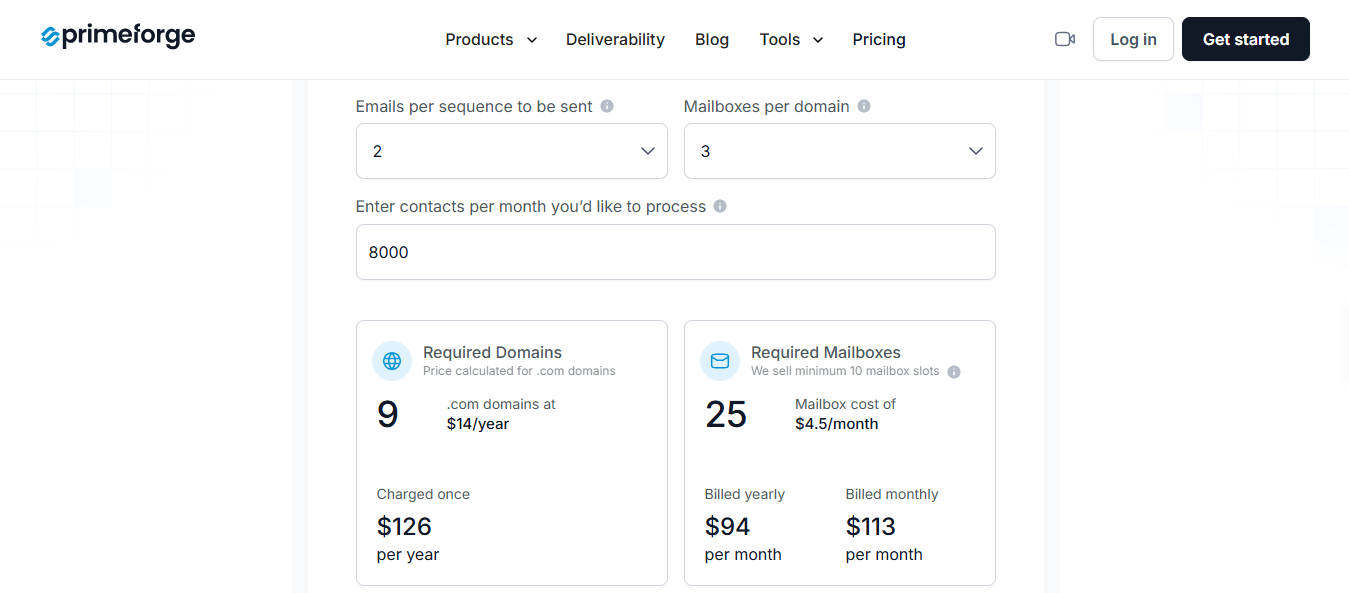
Task: Expand the Products chevron arrow
Action: tap(532, 40)
